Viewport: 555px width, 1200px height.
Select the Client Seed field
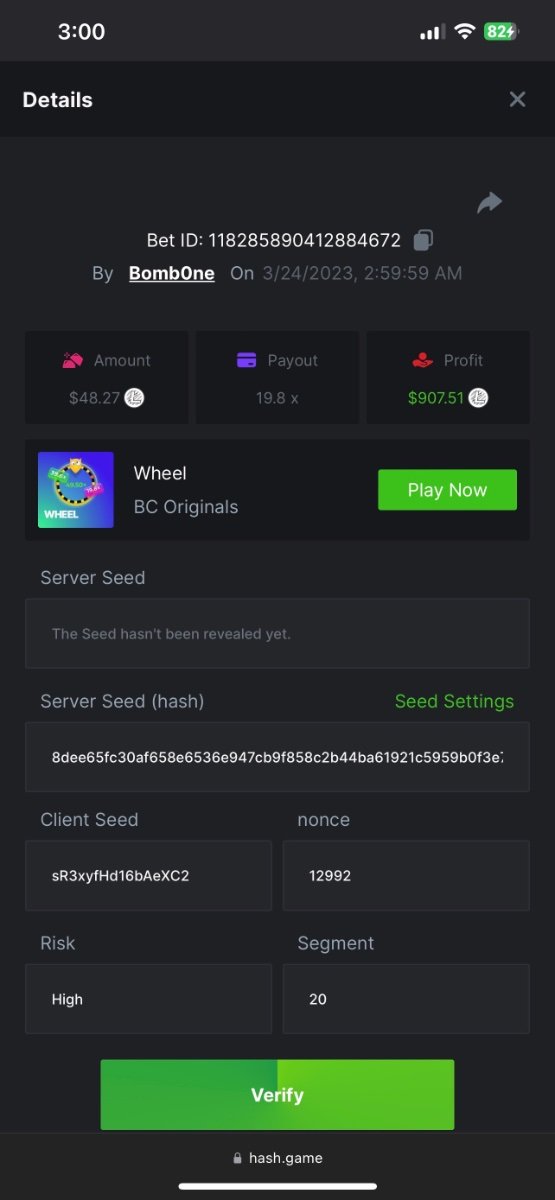148,875
